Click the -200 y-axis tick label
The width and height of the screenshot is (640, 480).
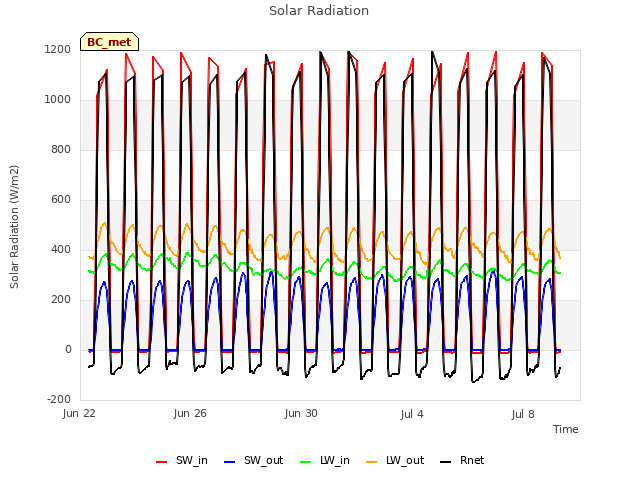(x=59, y=400)
